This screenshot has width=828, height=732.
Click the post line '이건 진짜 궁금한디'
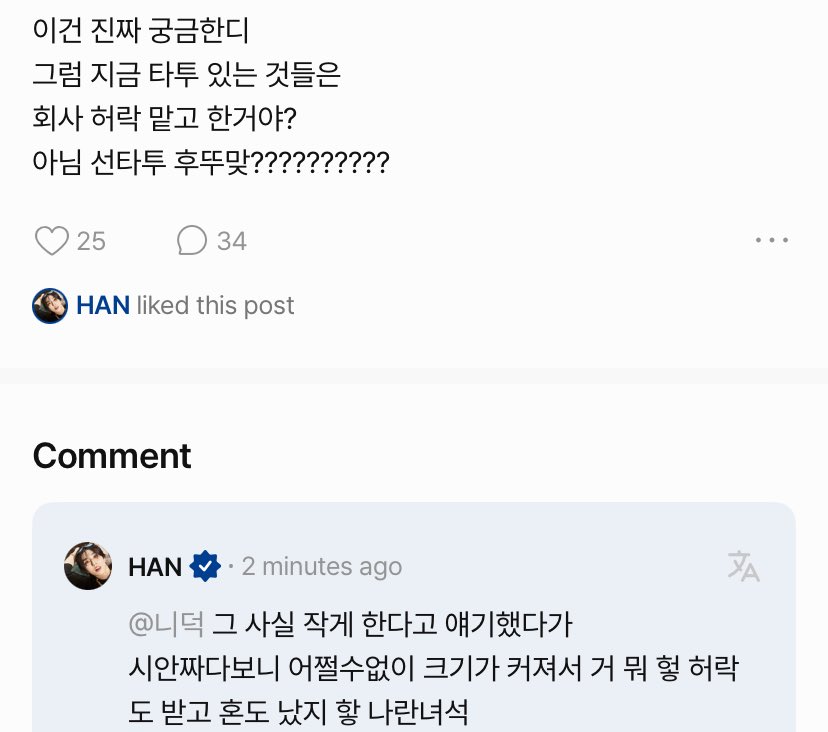coord(140,30)
